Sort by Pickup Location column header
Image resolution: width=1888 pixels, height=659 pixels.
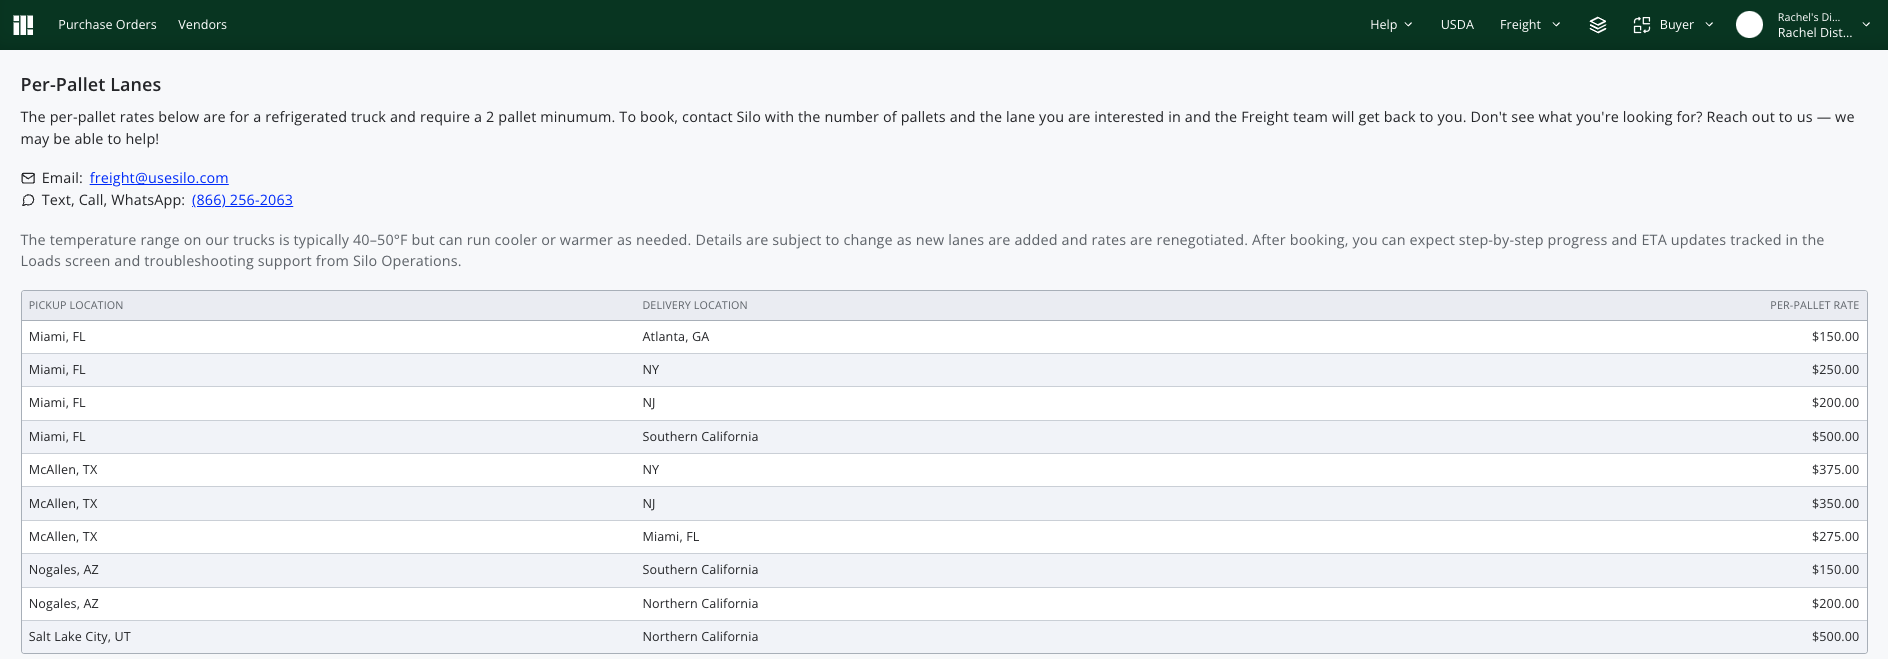76,305
